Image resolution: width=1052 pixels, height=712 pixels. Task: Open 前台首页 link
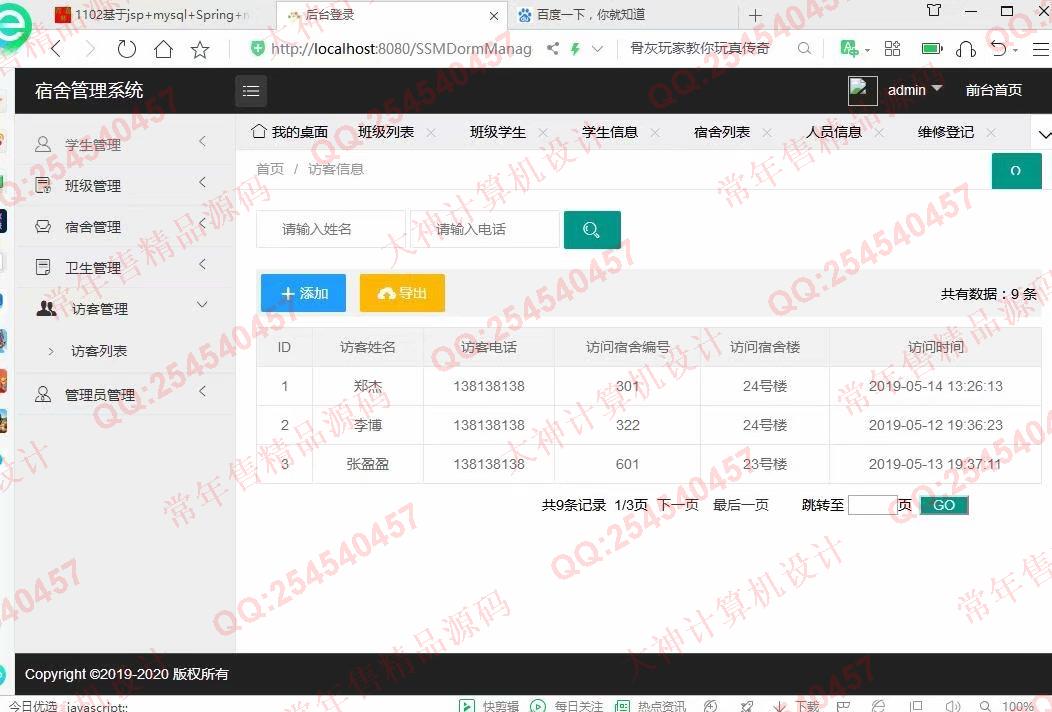coord(994,90)
